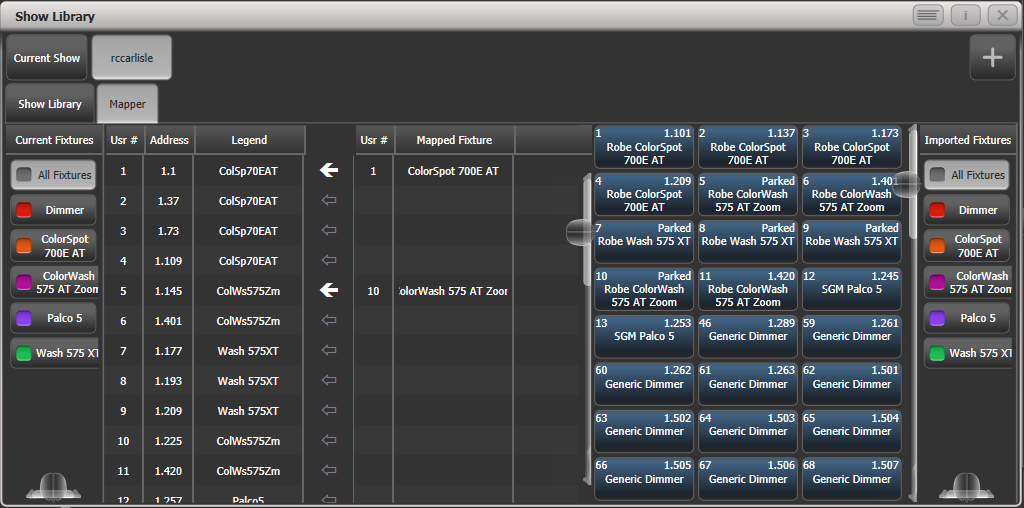Toggle the Dimmer filter in Imported Fixtures
Viewport: 1024px width, 508px height.
[x=967, y=210]
